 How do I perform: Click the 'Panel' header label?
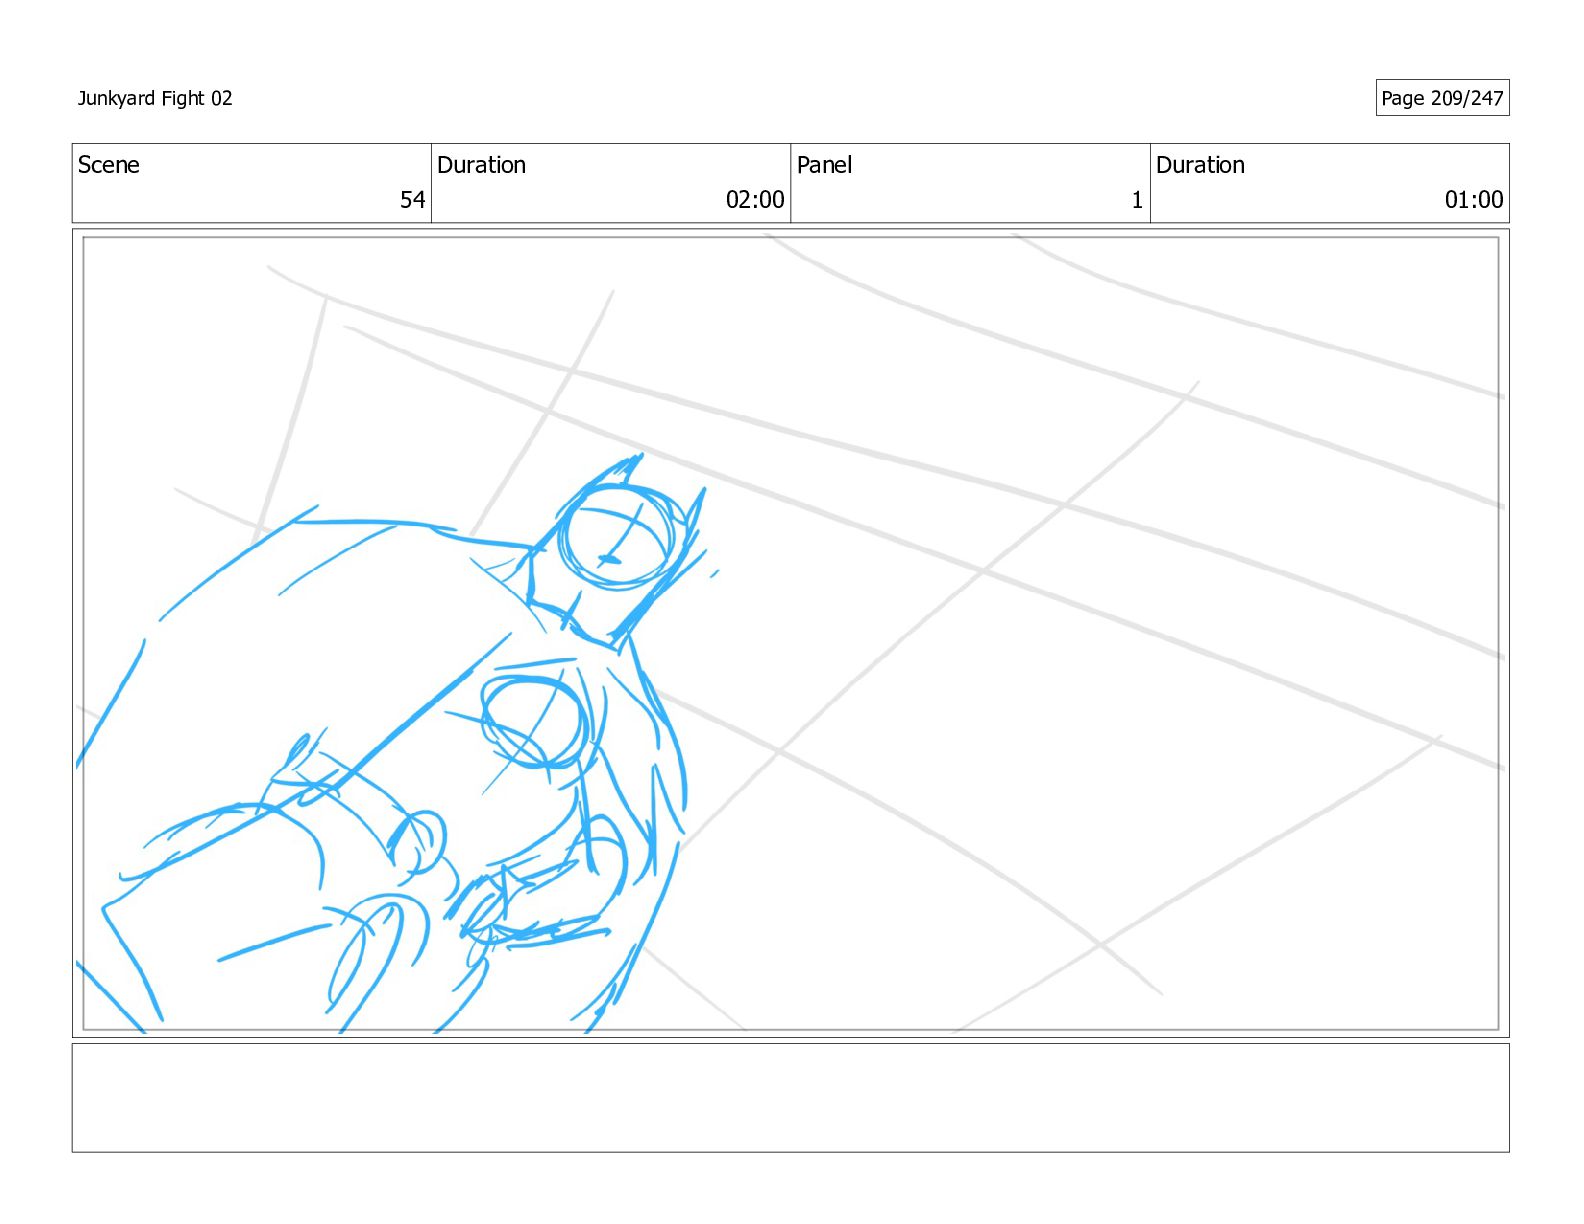[824, 165]
